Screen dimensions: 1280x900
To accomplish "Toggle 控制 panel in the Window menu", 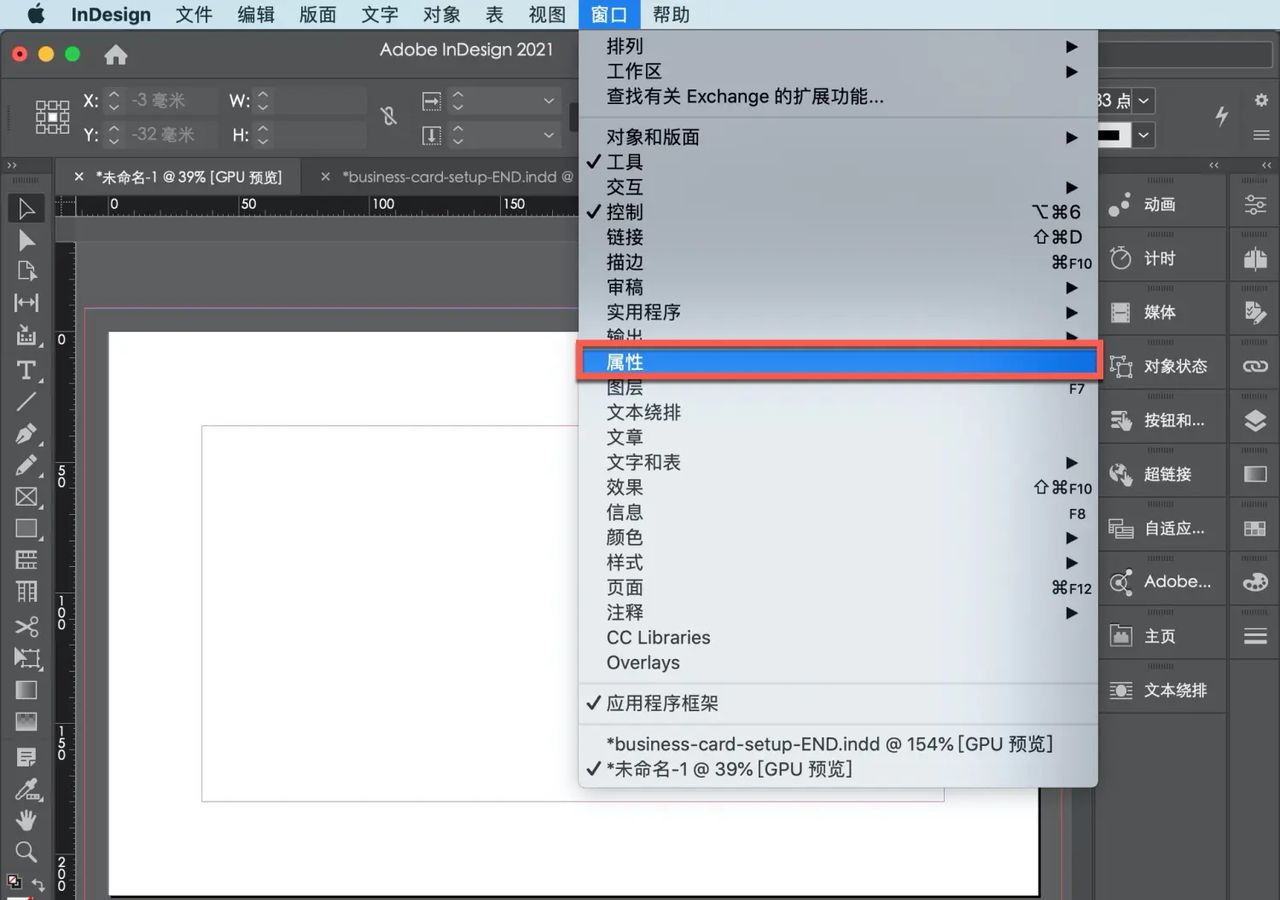I will tap(624, 212).
